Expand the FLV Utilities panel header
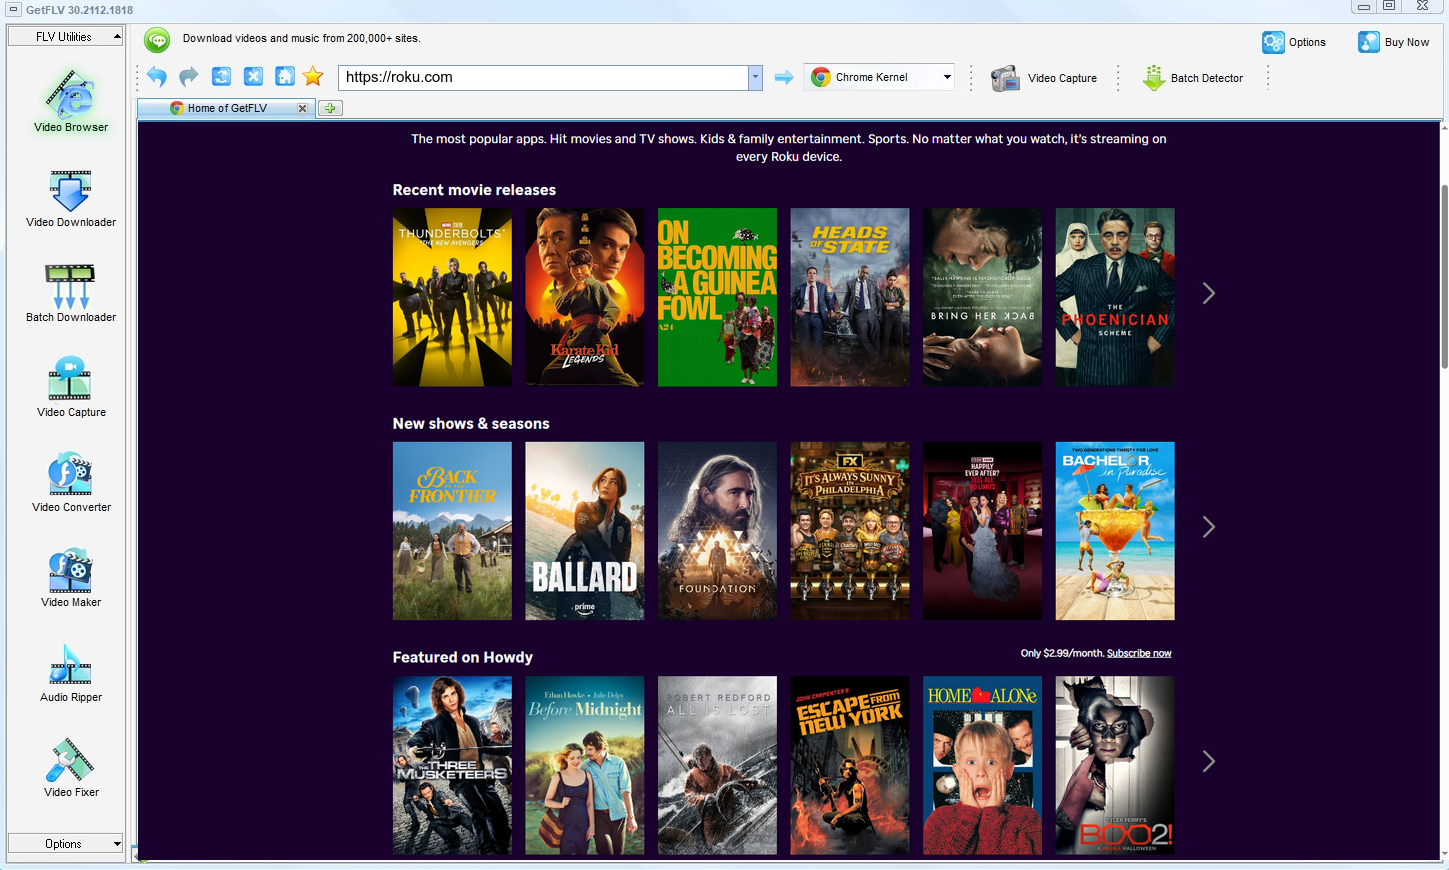The height and width of the screenshot is (870, 1449). 65,37
